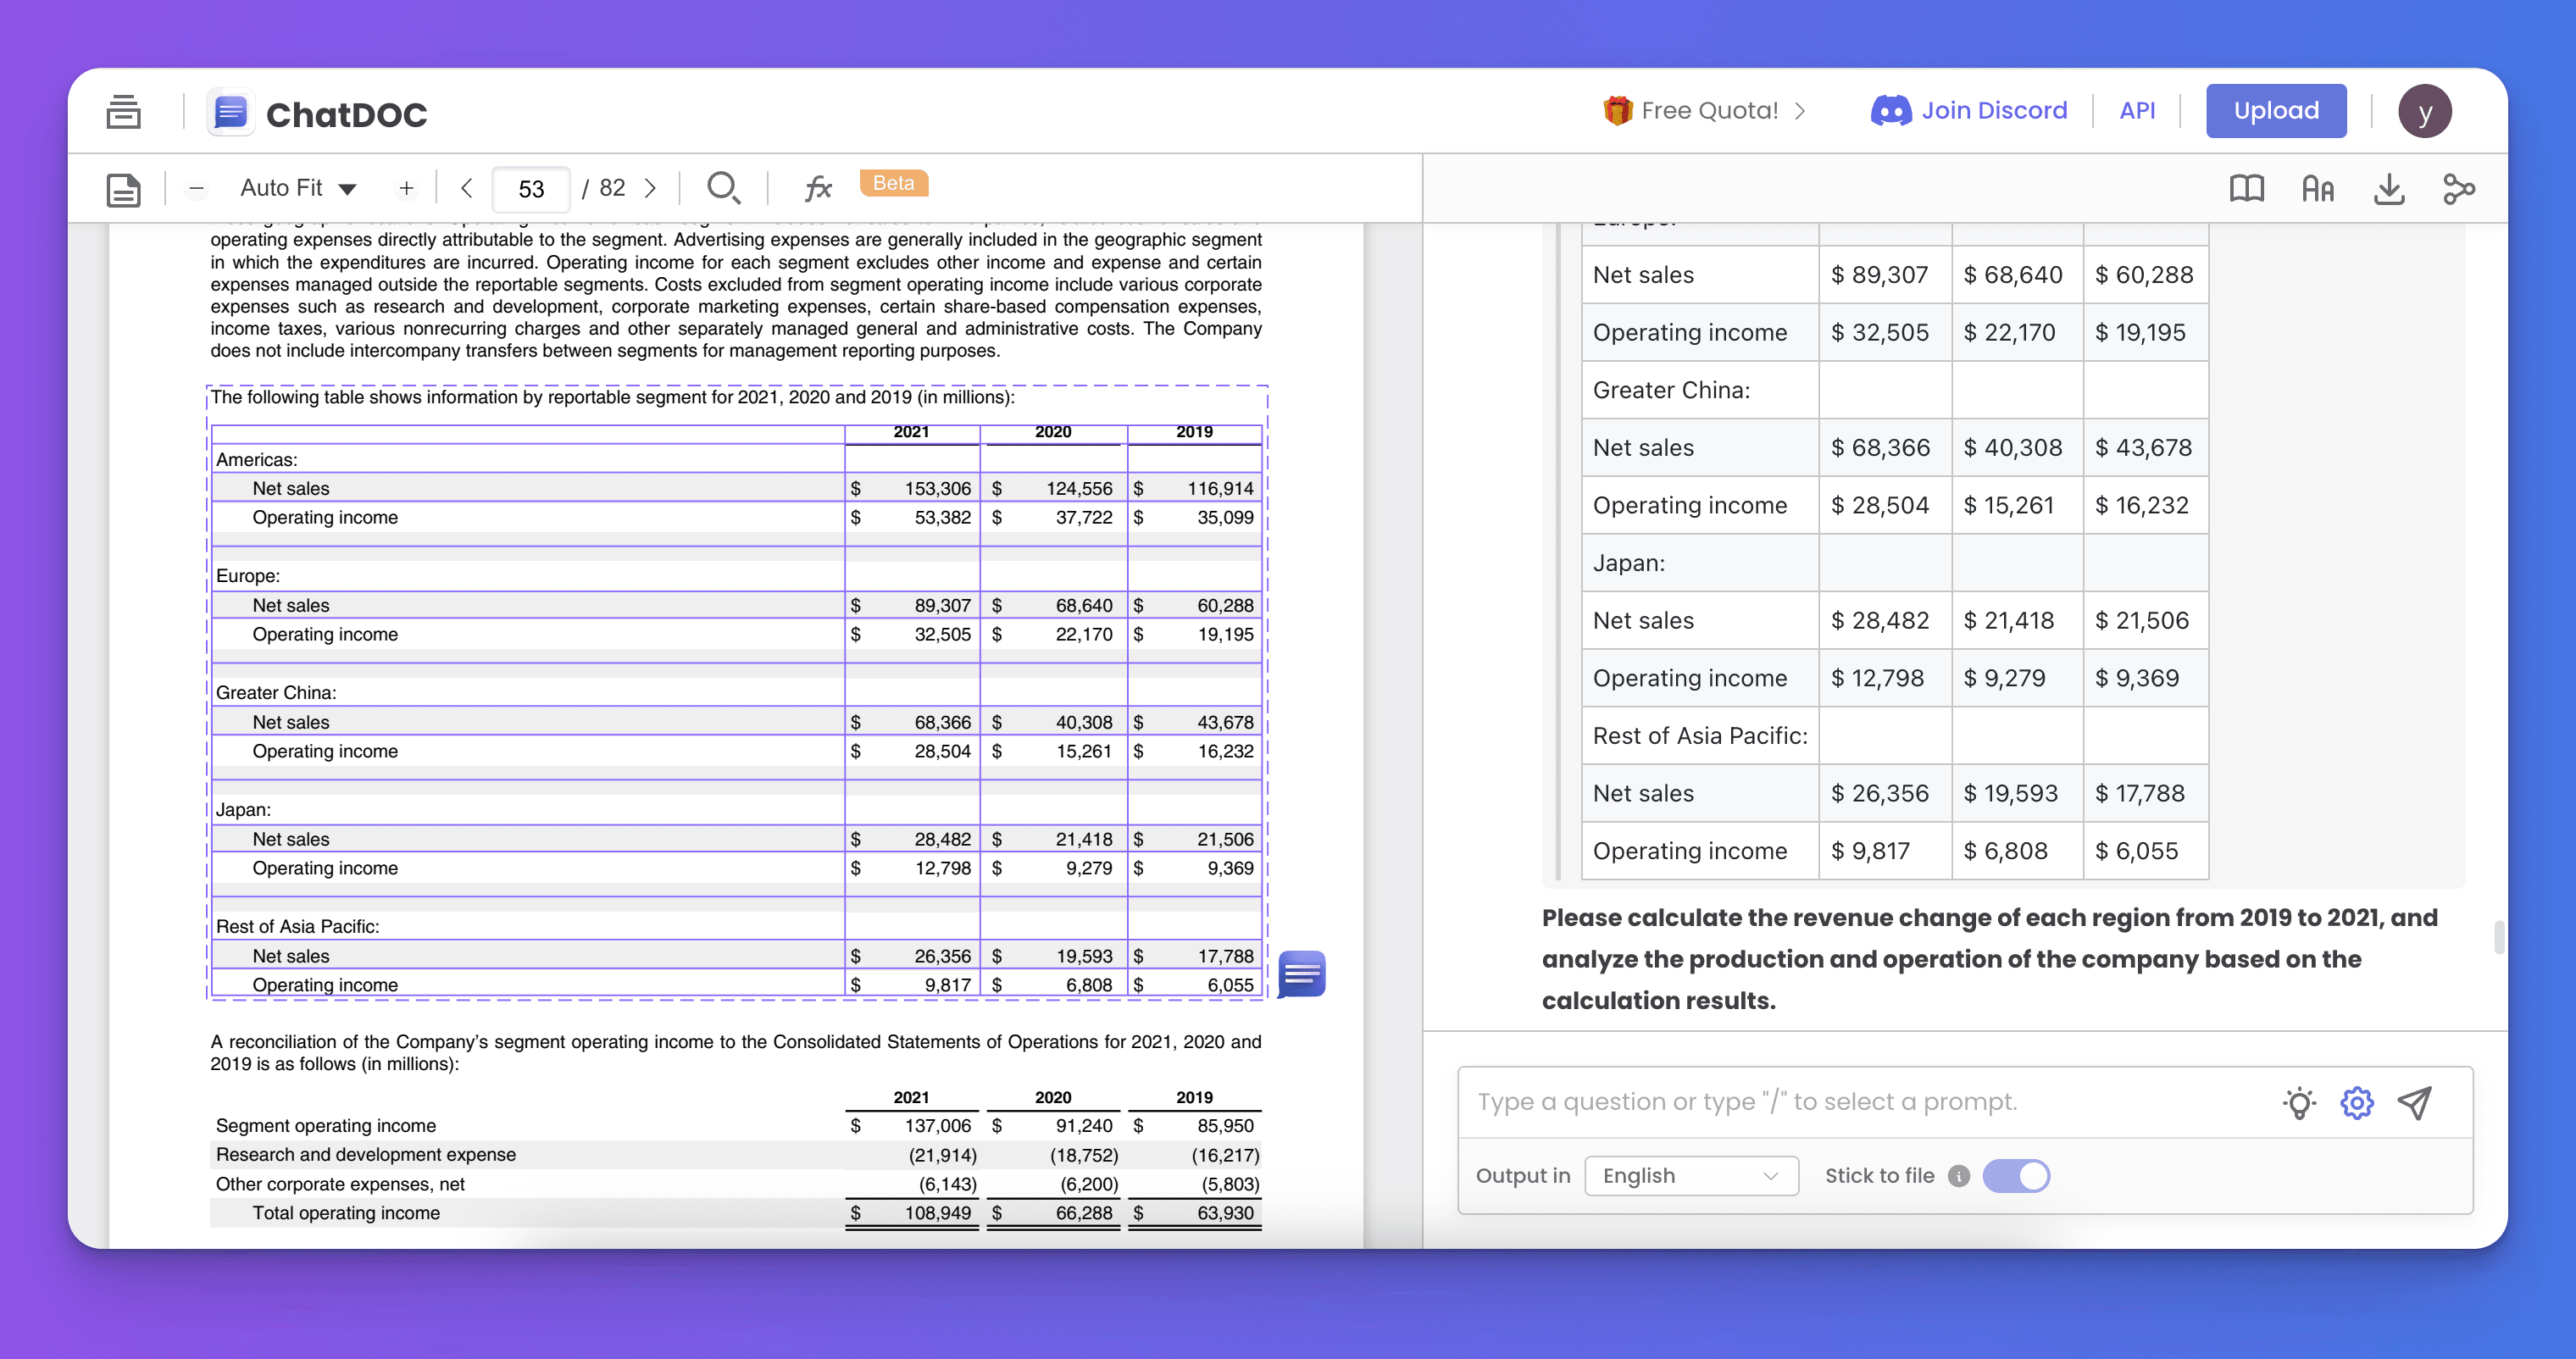The width and height of the screenshot is (2576, 1359).
Task: Change font size with the Aa icon
Action: pyautogui.click(x=2317, y=189)
